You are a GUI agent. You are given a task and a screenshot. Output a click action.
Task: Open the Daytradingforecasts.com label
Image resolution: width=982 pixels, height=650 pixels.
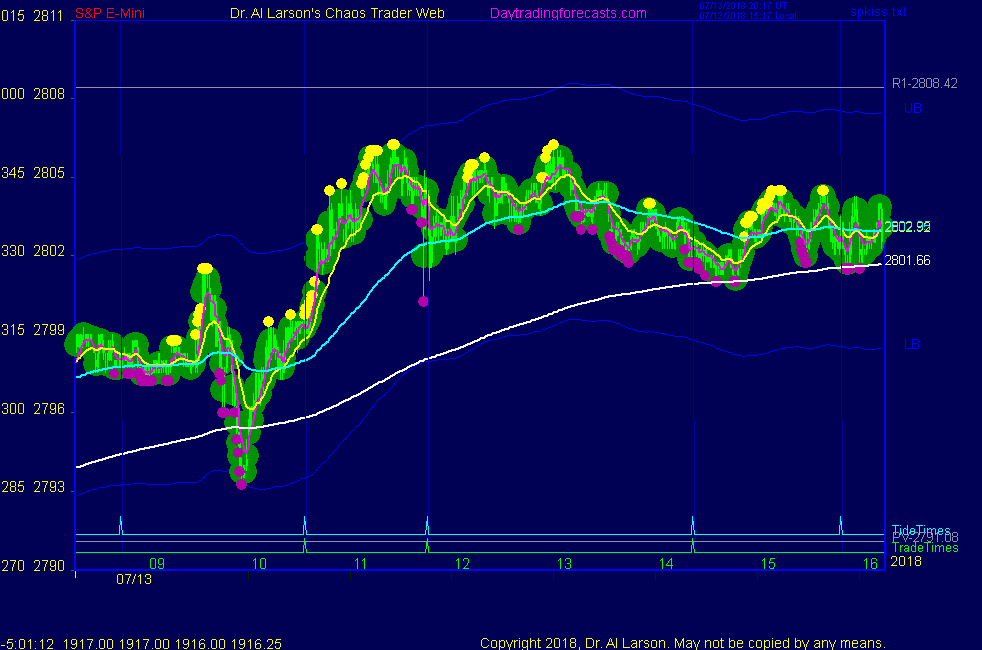coord(568,13)
